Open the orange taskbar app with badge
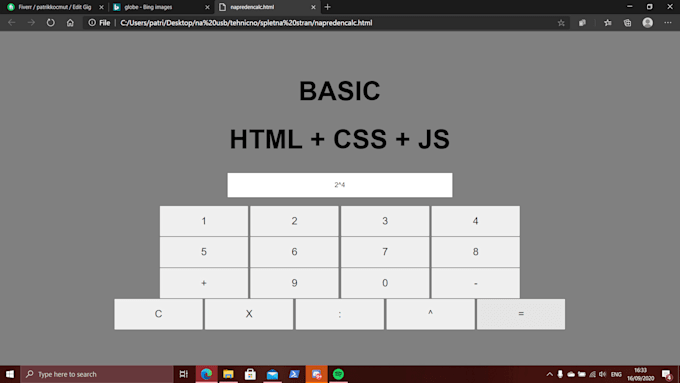 pyautogui.click(x=317, y=374)
